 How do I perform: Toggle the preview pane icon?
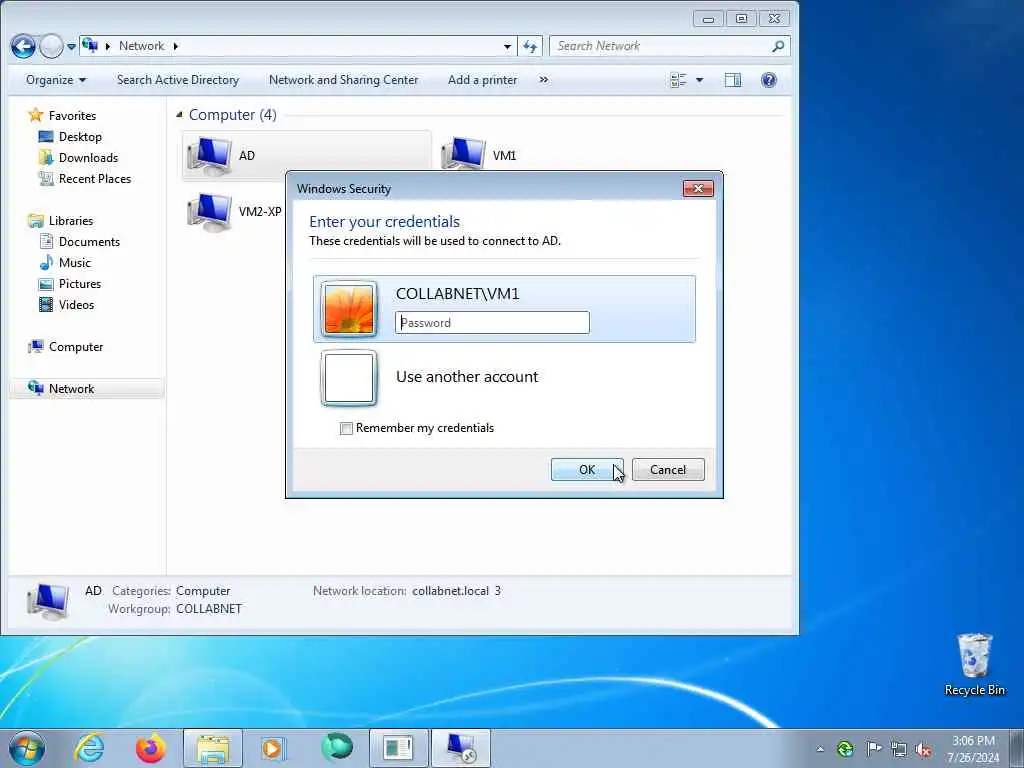coord(733,80)
